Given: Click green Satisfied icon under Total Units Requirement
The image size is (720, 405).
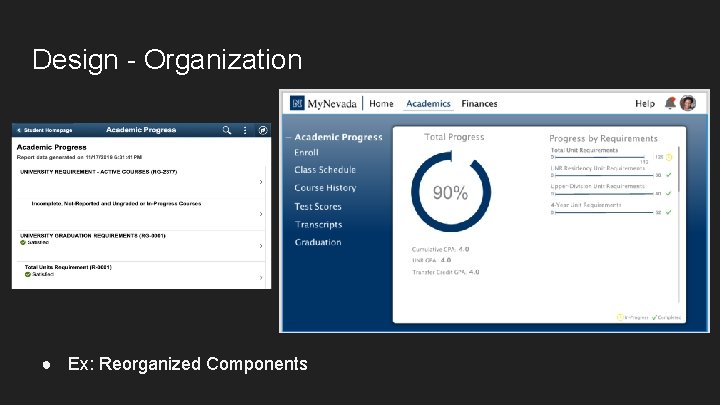Looking at the screenshot, I should (28, 274).
